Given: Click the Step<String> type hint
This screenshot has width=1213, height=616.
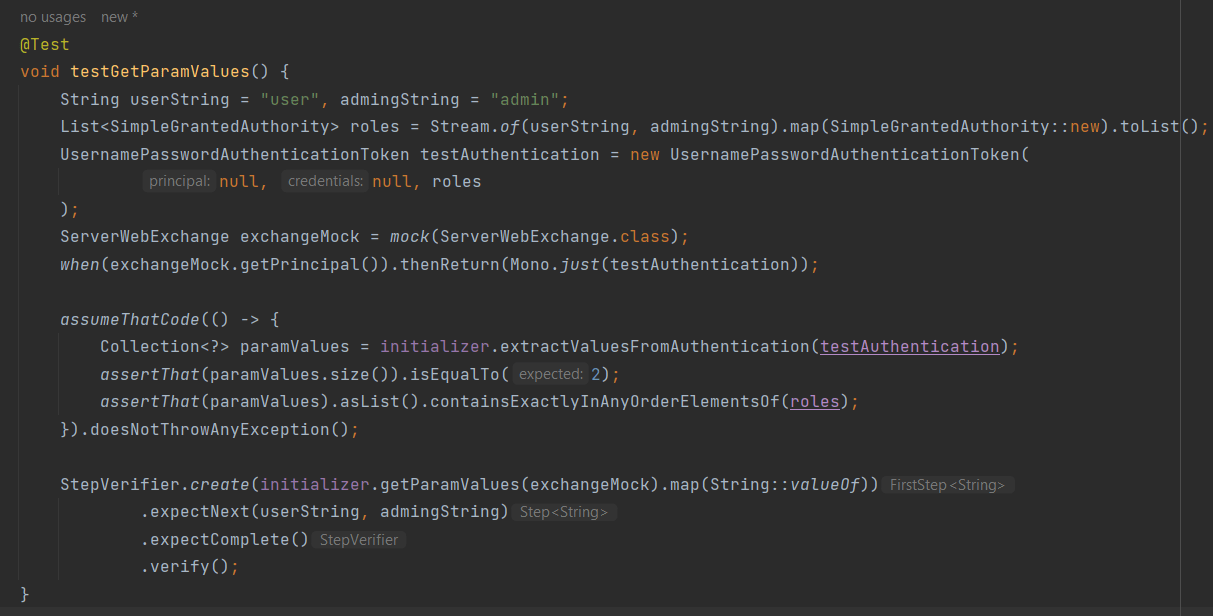Looking at the screenshot, I should tap(563, 511).
